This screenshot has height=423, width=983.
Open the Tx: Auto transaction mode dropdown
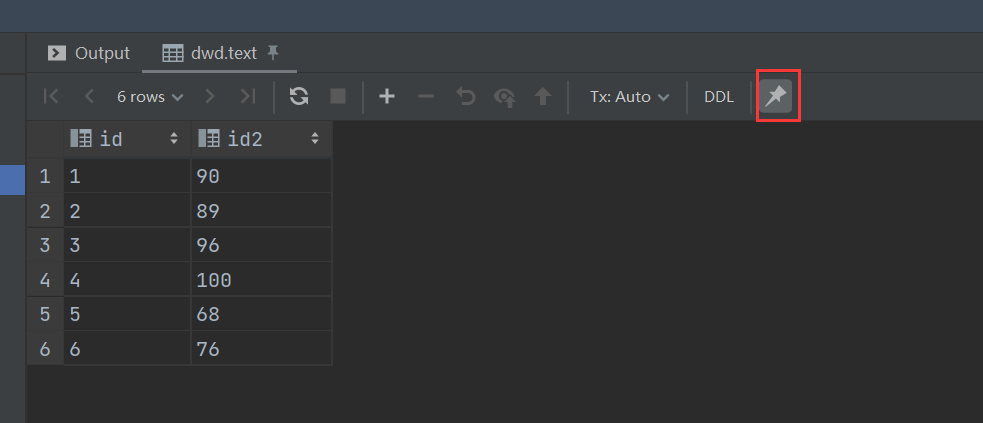[629, 97]
